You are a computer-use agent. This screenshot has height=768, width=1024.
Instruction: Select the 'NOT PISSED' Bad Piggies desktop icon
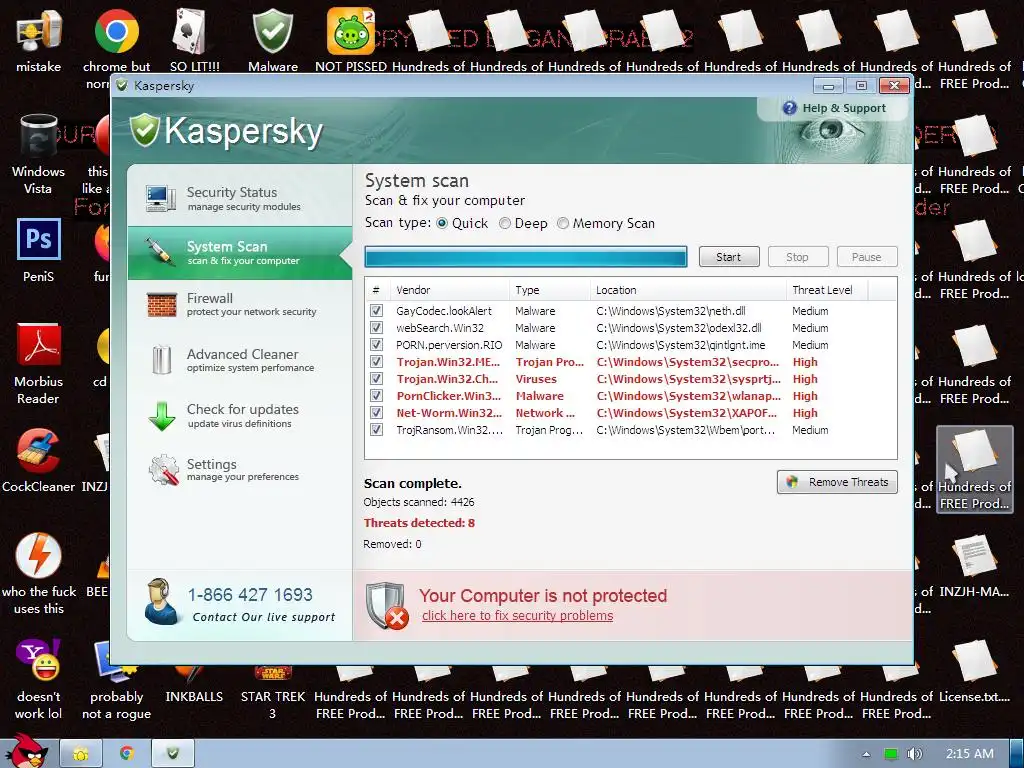[x=351, y=40]
